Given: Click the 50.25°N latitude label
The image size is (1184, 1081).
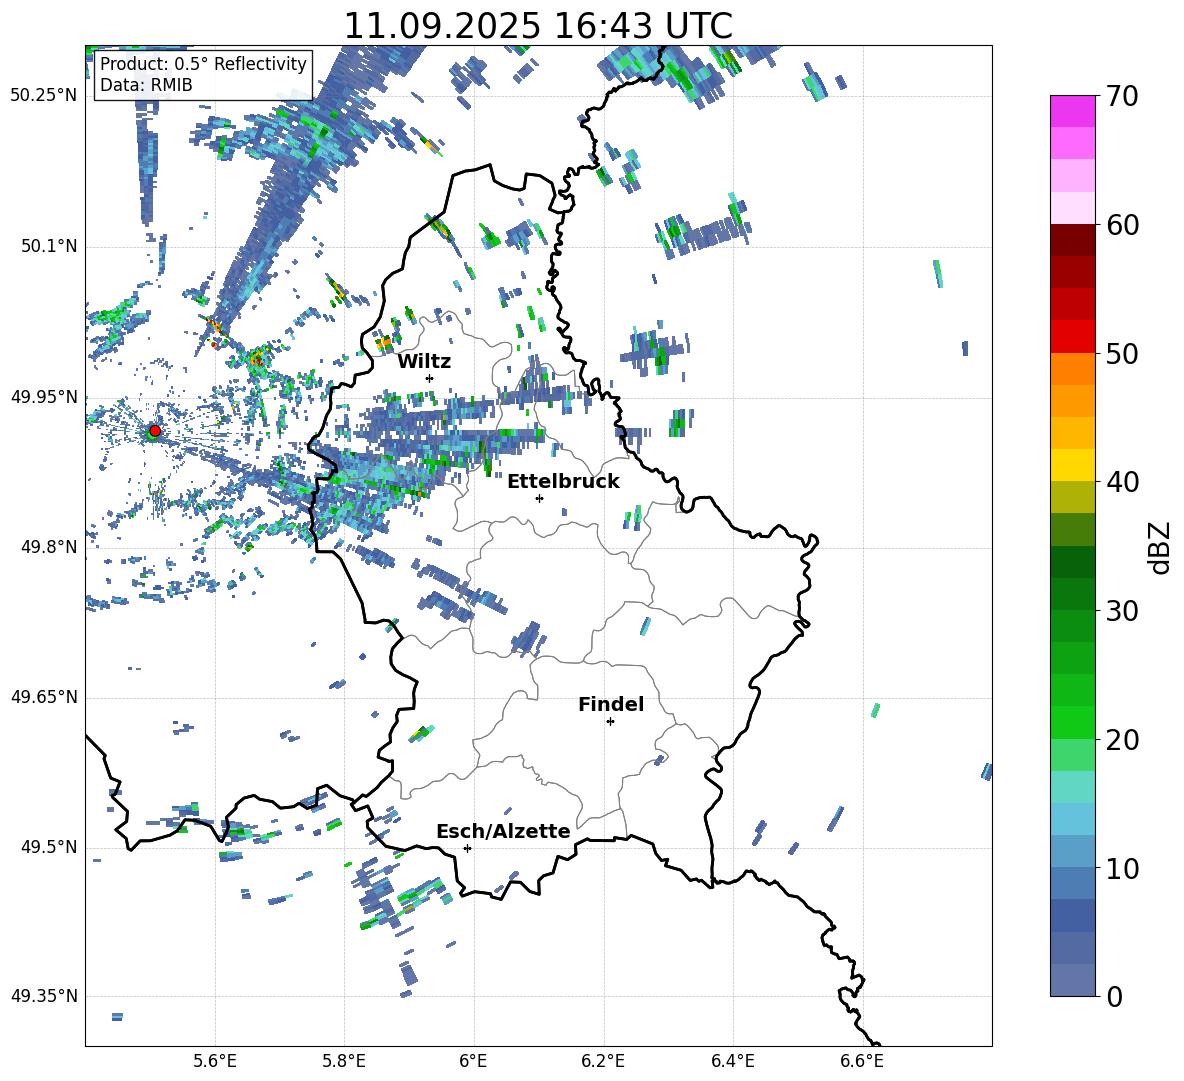Looking at the screenshot, I should 44,96.
